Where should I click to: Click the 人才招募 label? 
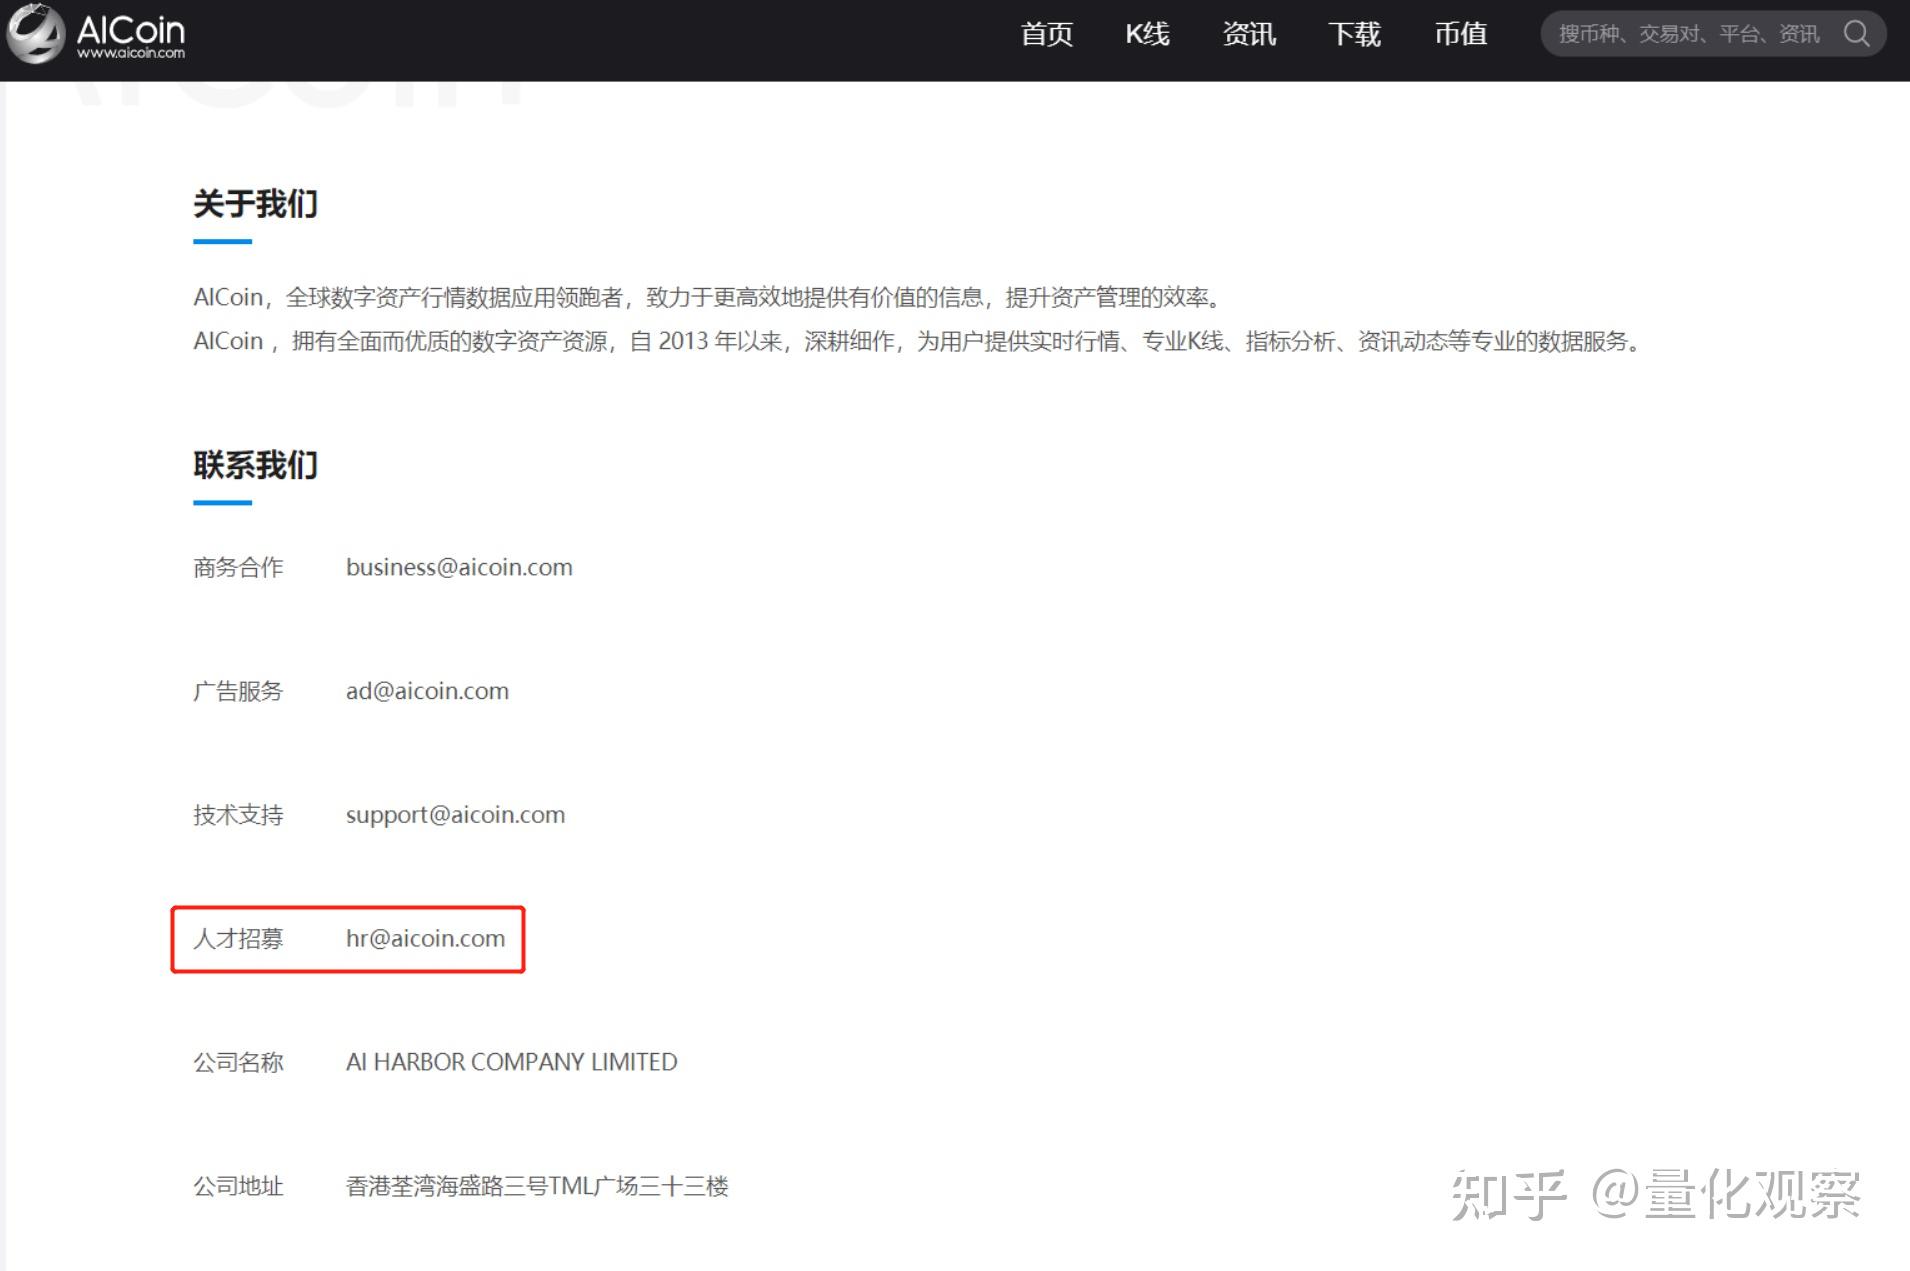click(x=238, y=938)
